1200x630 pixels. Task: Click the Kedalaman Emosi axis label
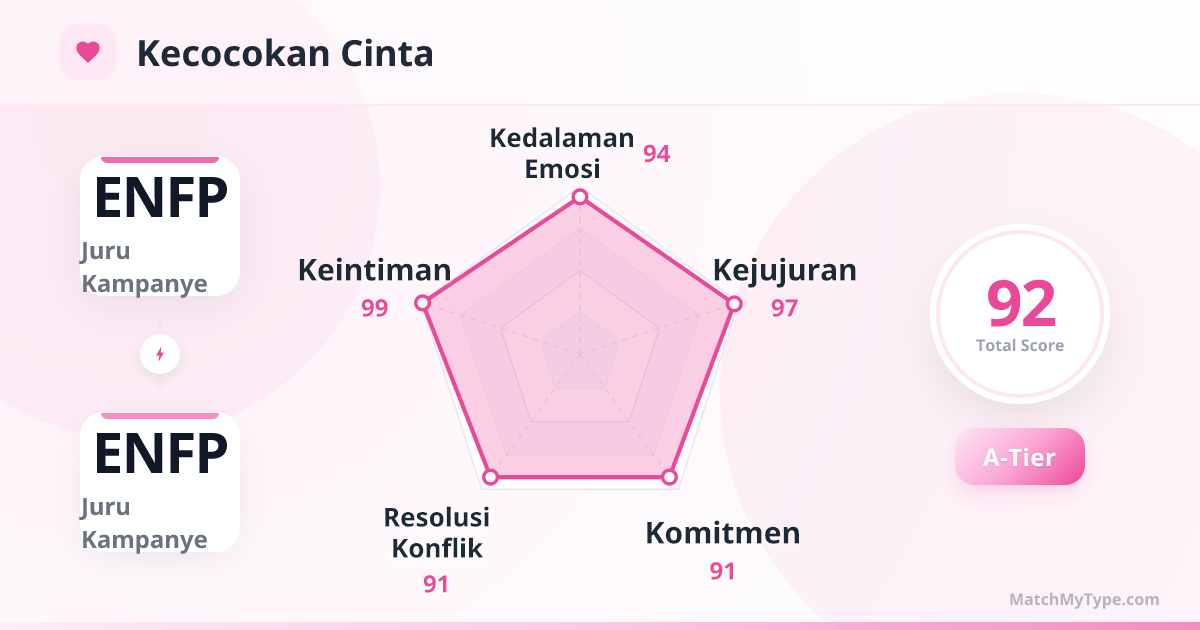point(562,152)
